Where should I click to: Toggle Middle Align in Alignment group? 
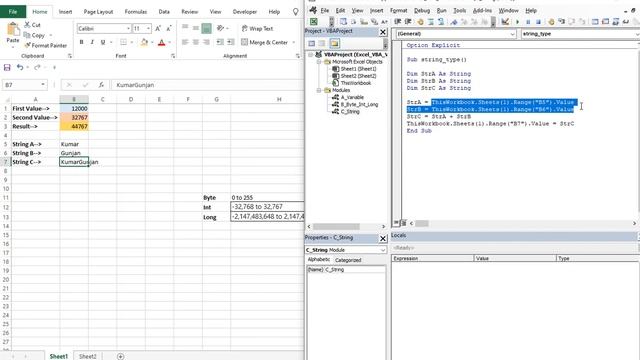pos(196,28)
